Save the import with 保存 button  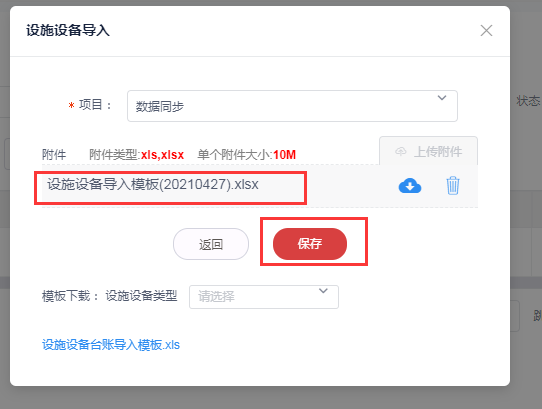[310, 244]
